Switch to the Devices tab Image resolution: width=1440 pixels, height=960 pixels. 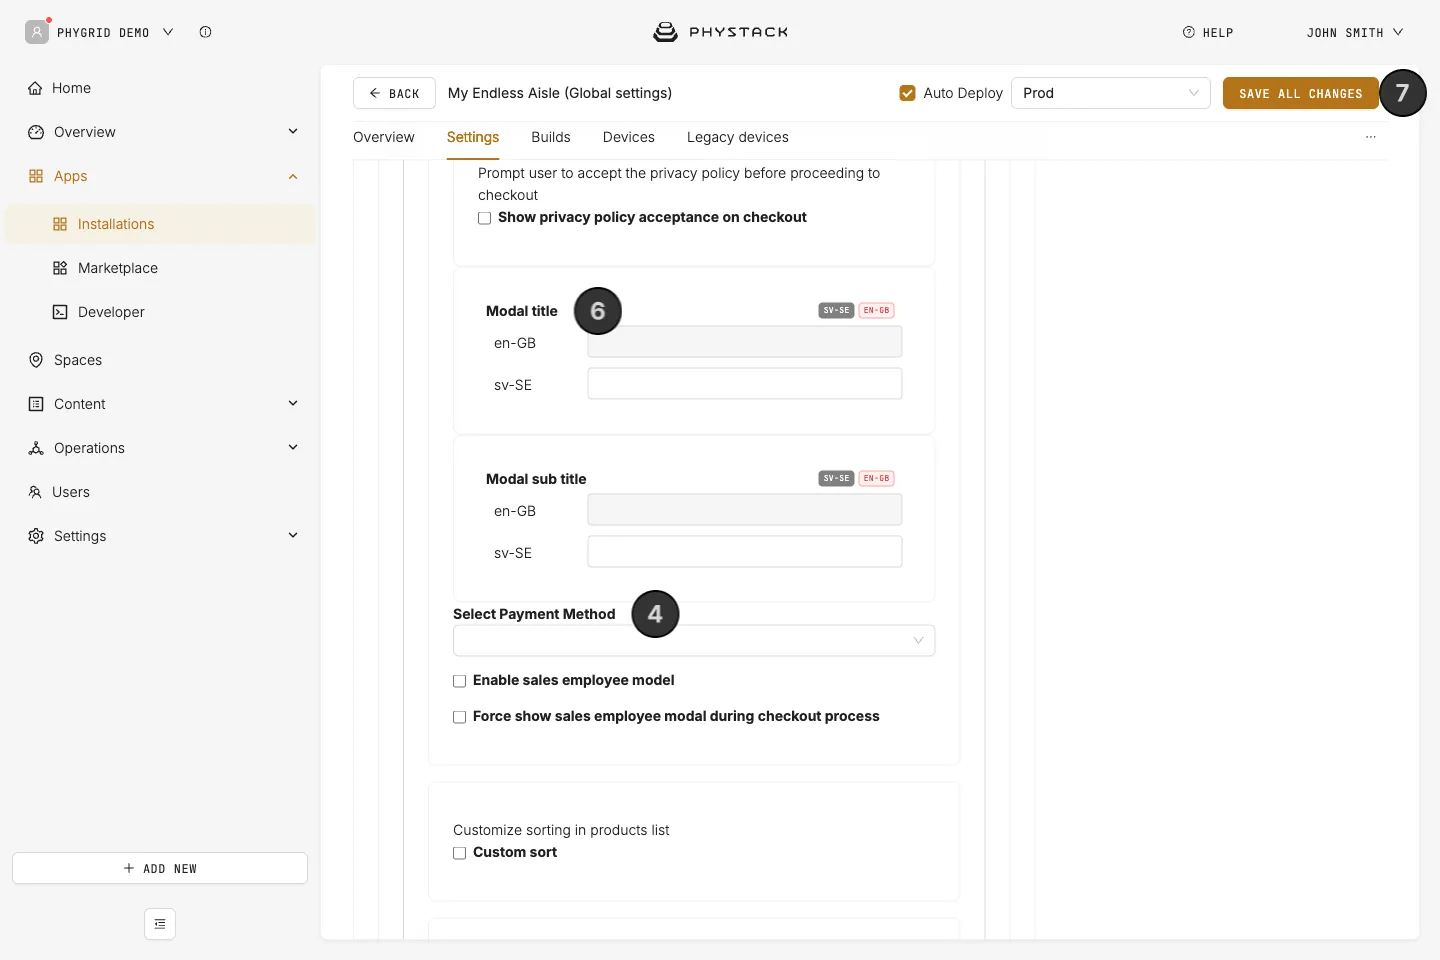[x=629, y=137]
